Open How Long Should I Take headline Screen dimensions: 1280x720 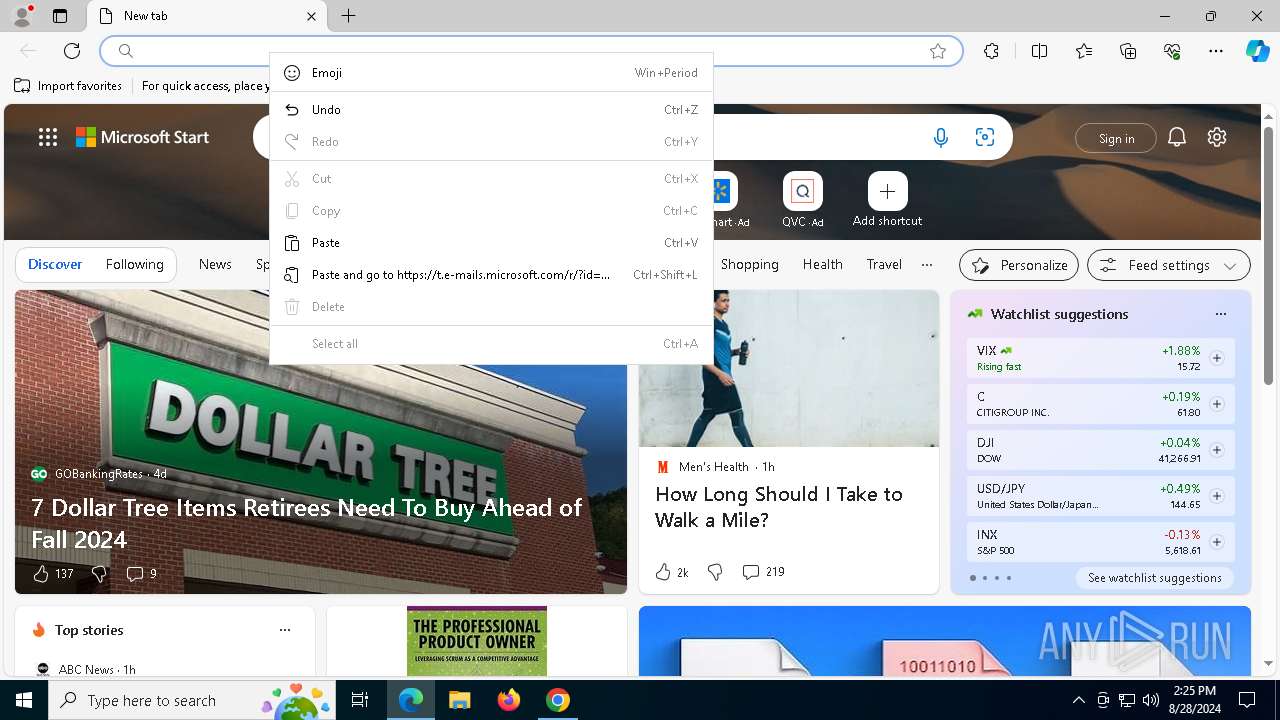point(779,507)
